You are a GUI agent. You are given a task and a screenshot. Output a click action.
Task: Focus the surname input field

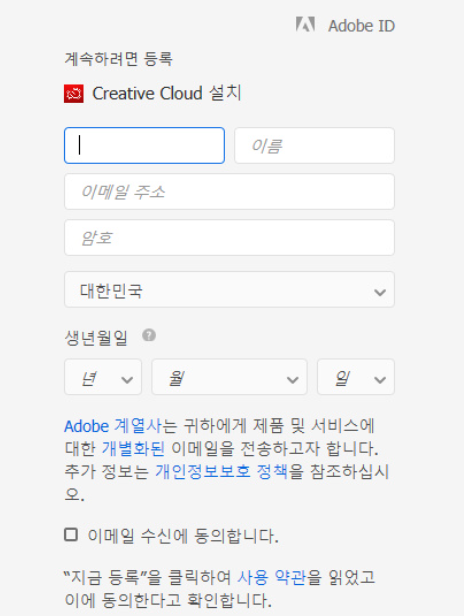144,145
